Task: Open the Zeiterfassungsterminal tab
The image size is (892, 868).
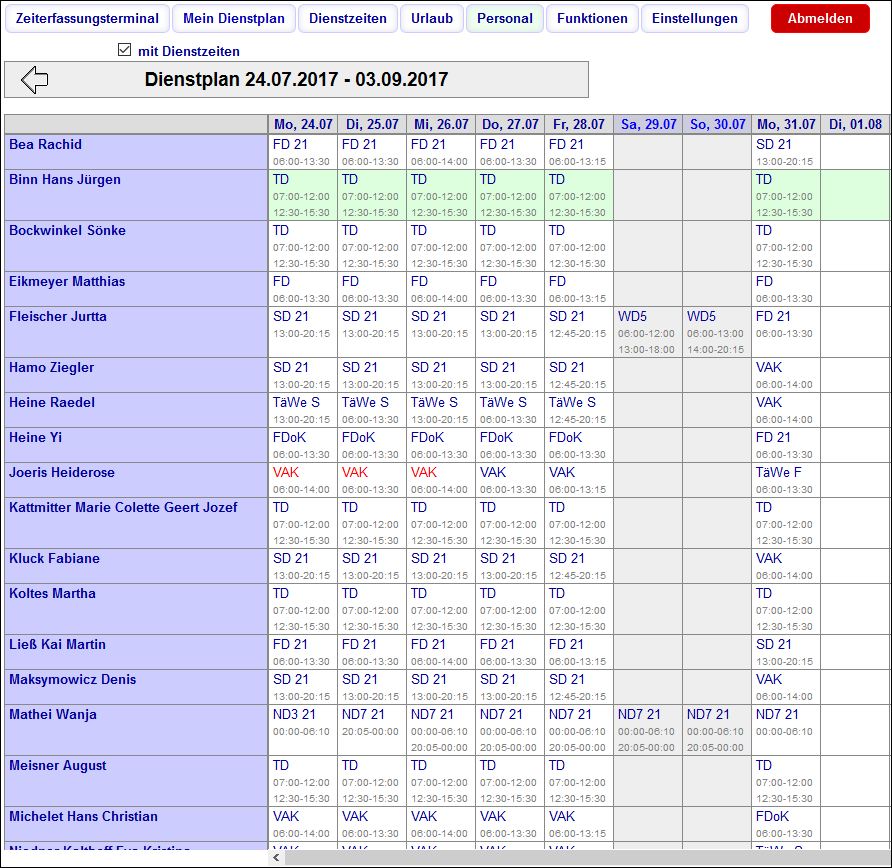Action: 87,18
